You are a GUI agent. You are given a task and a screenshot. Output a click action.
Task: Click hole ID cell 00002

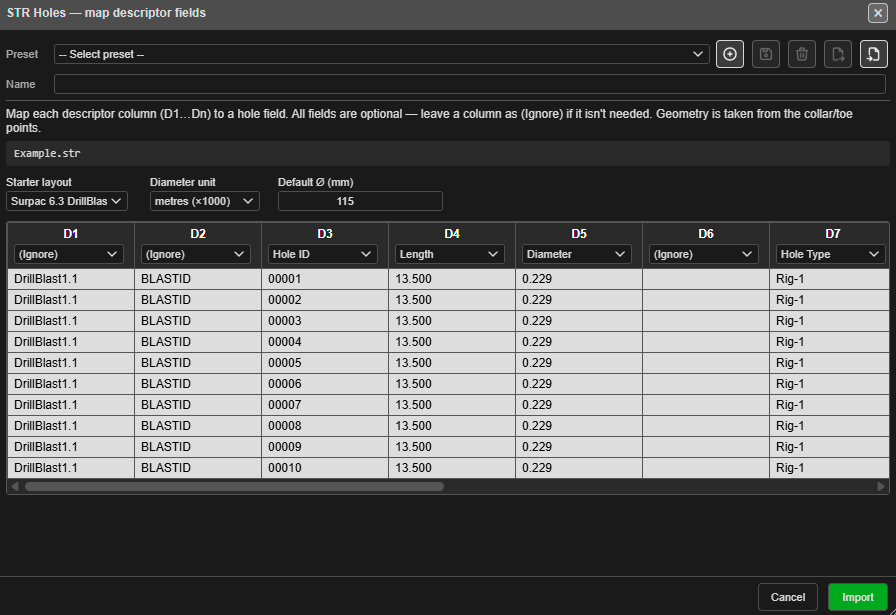325,300
